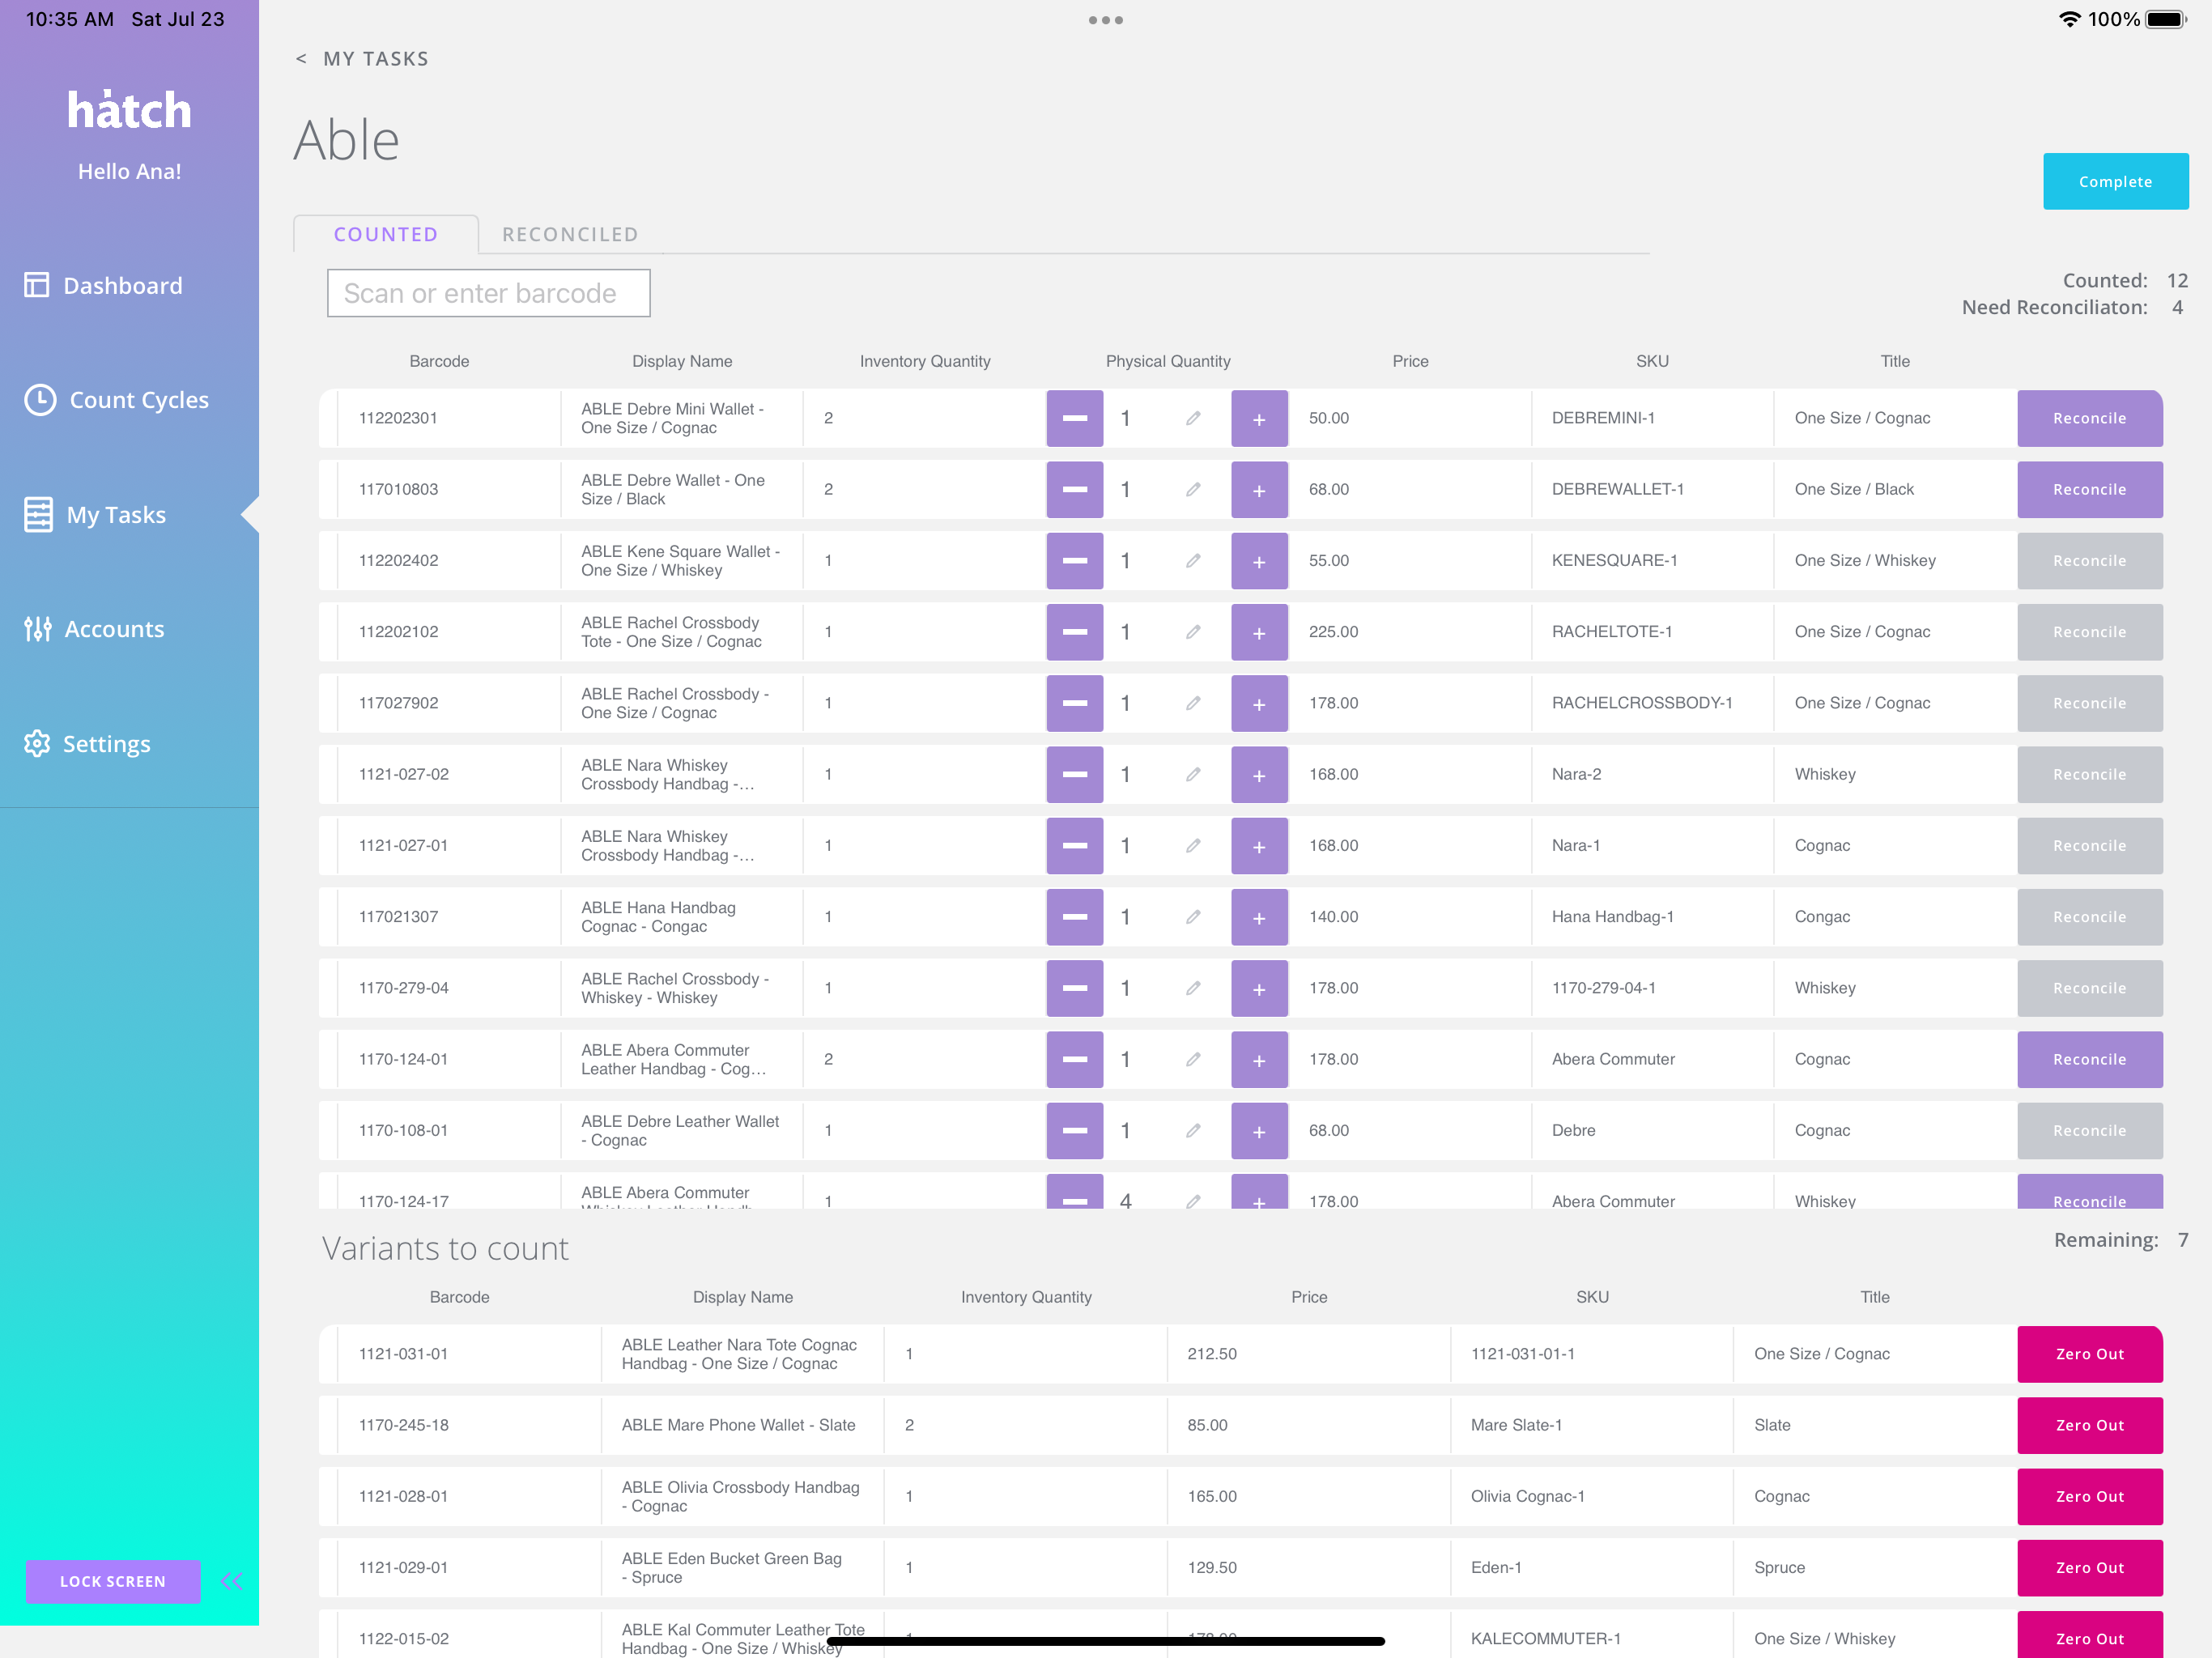This screenshot has width=2212, height=1658.
Task: Increase quantity for RACHELTOTE-1 row
Action: click(x=1259, y=632)
